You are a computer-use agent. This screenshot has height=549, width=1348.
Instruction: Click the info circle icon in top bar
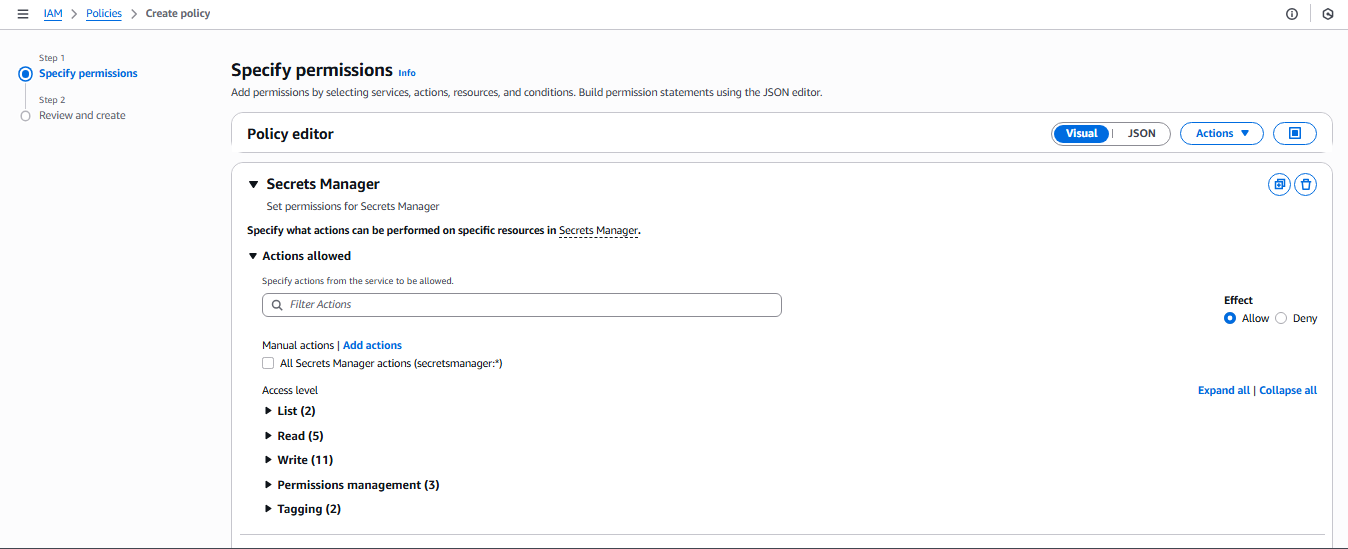(x=1292, y=14)
